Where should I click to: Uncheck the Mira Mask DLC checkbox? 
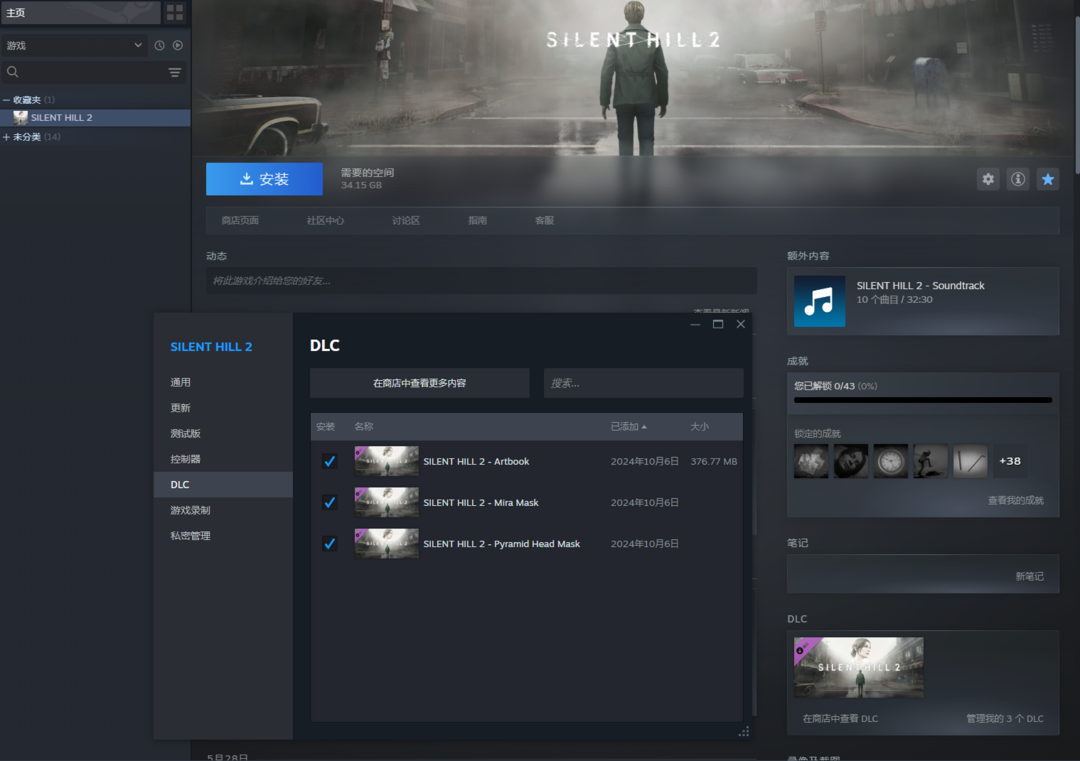click(329, 502)
